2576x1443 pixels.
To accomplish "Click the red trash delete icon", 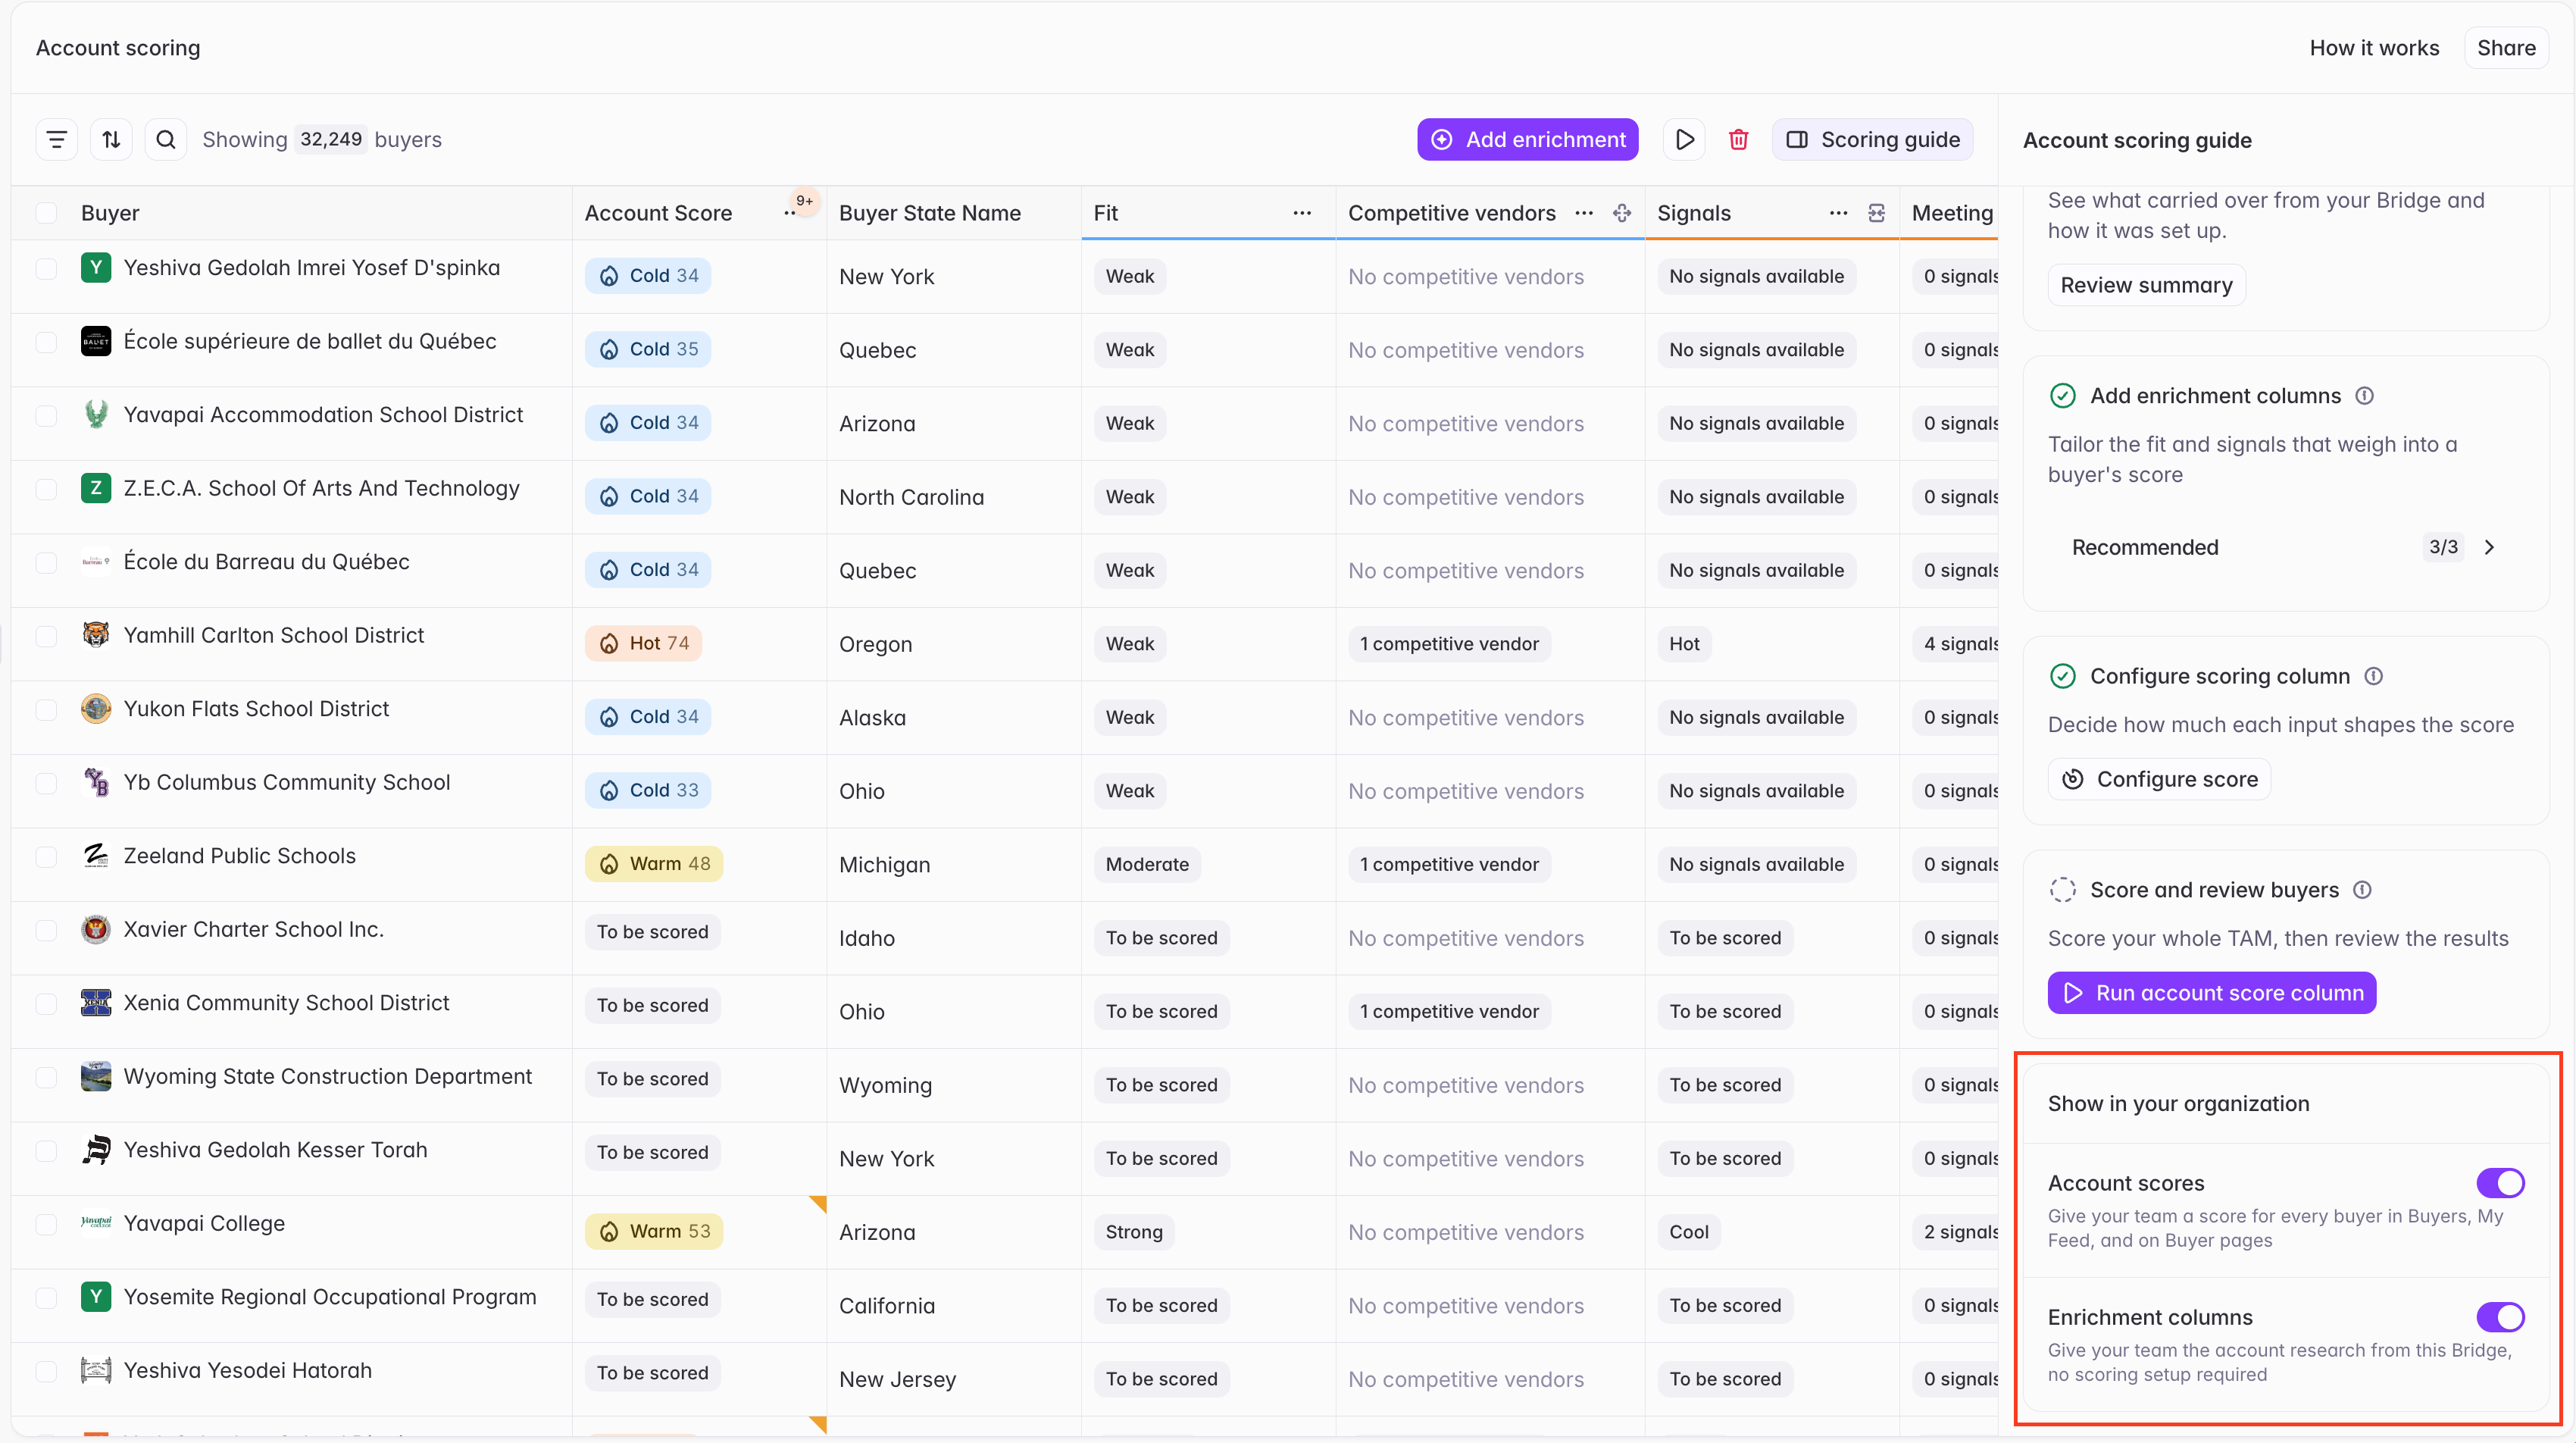I will pos(1739,140).
